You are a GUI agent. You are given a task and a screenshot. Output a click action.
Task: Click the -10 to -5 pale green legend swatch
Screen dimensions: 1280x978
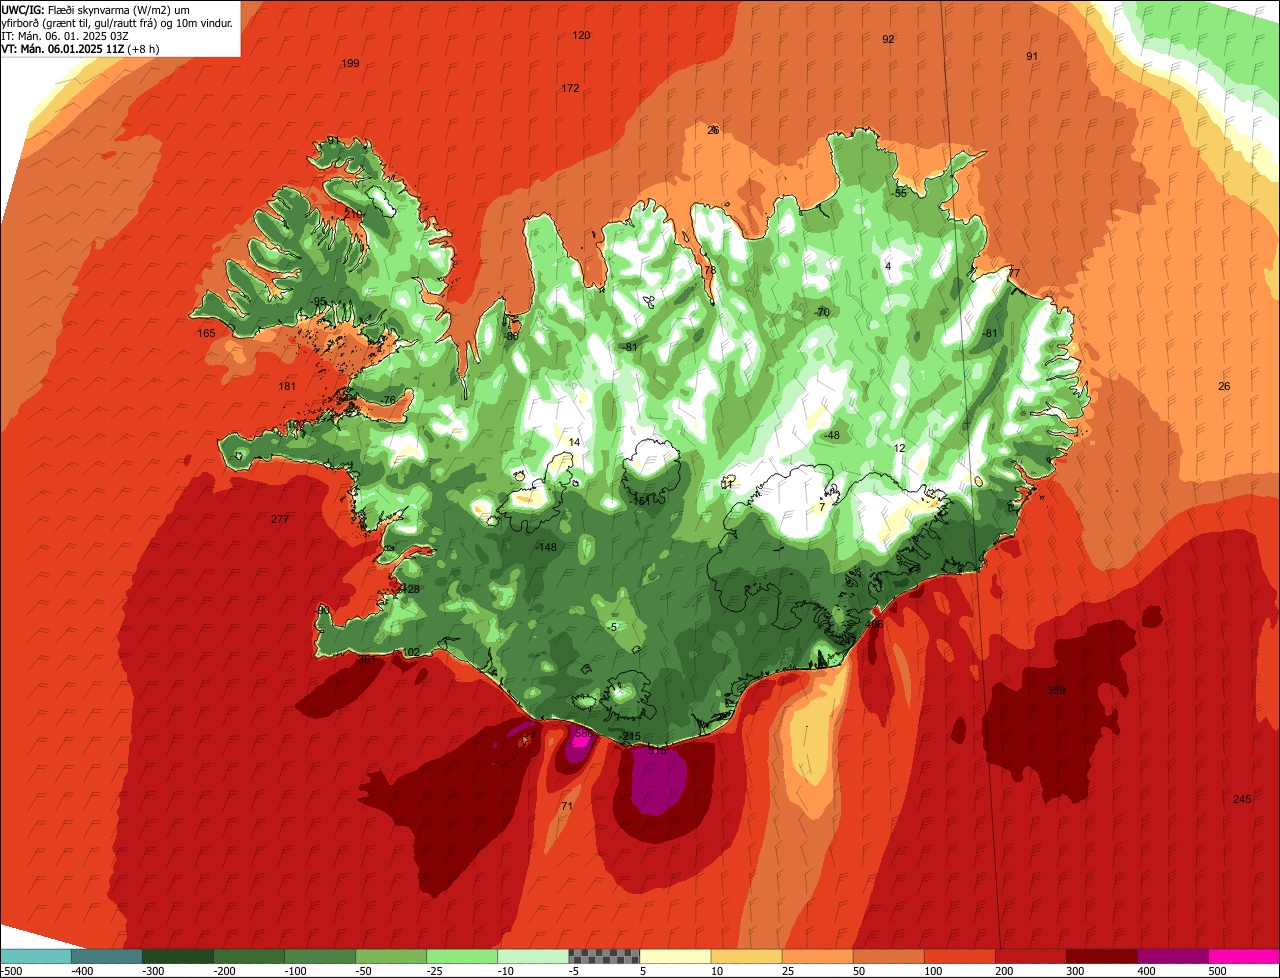tap(532, 956)
